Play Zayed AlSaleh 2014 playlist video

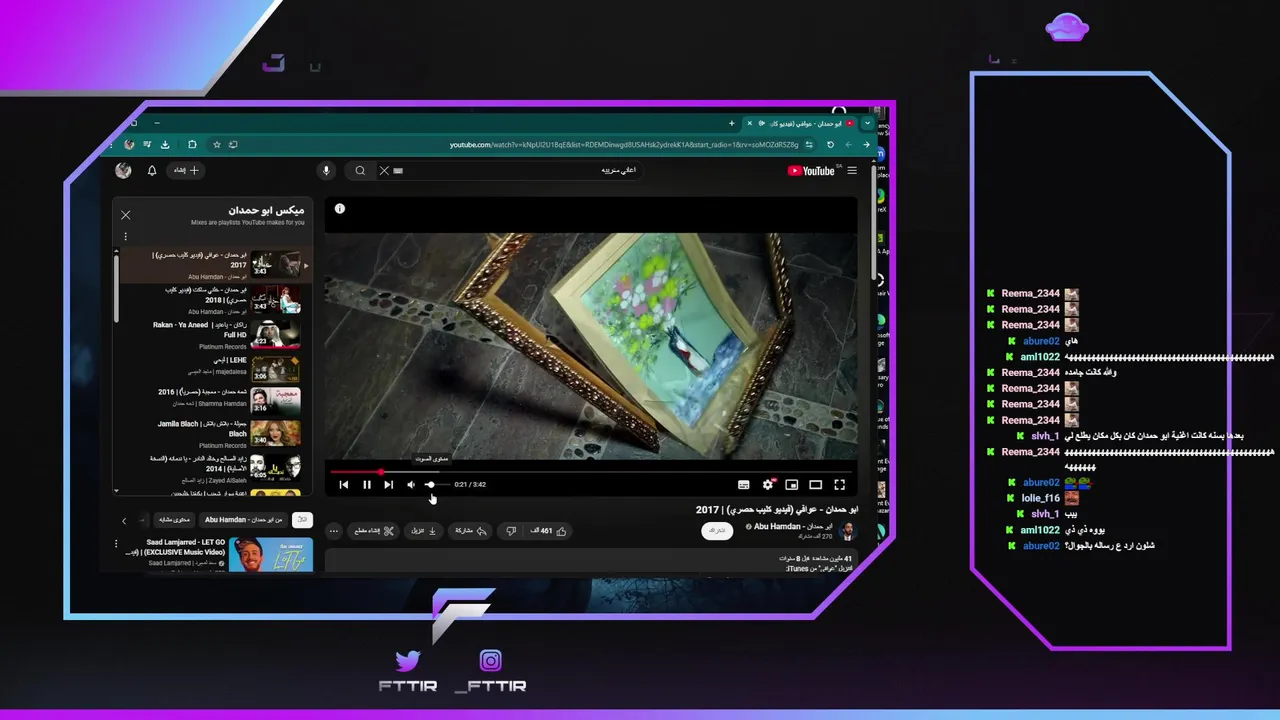214,468
